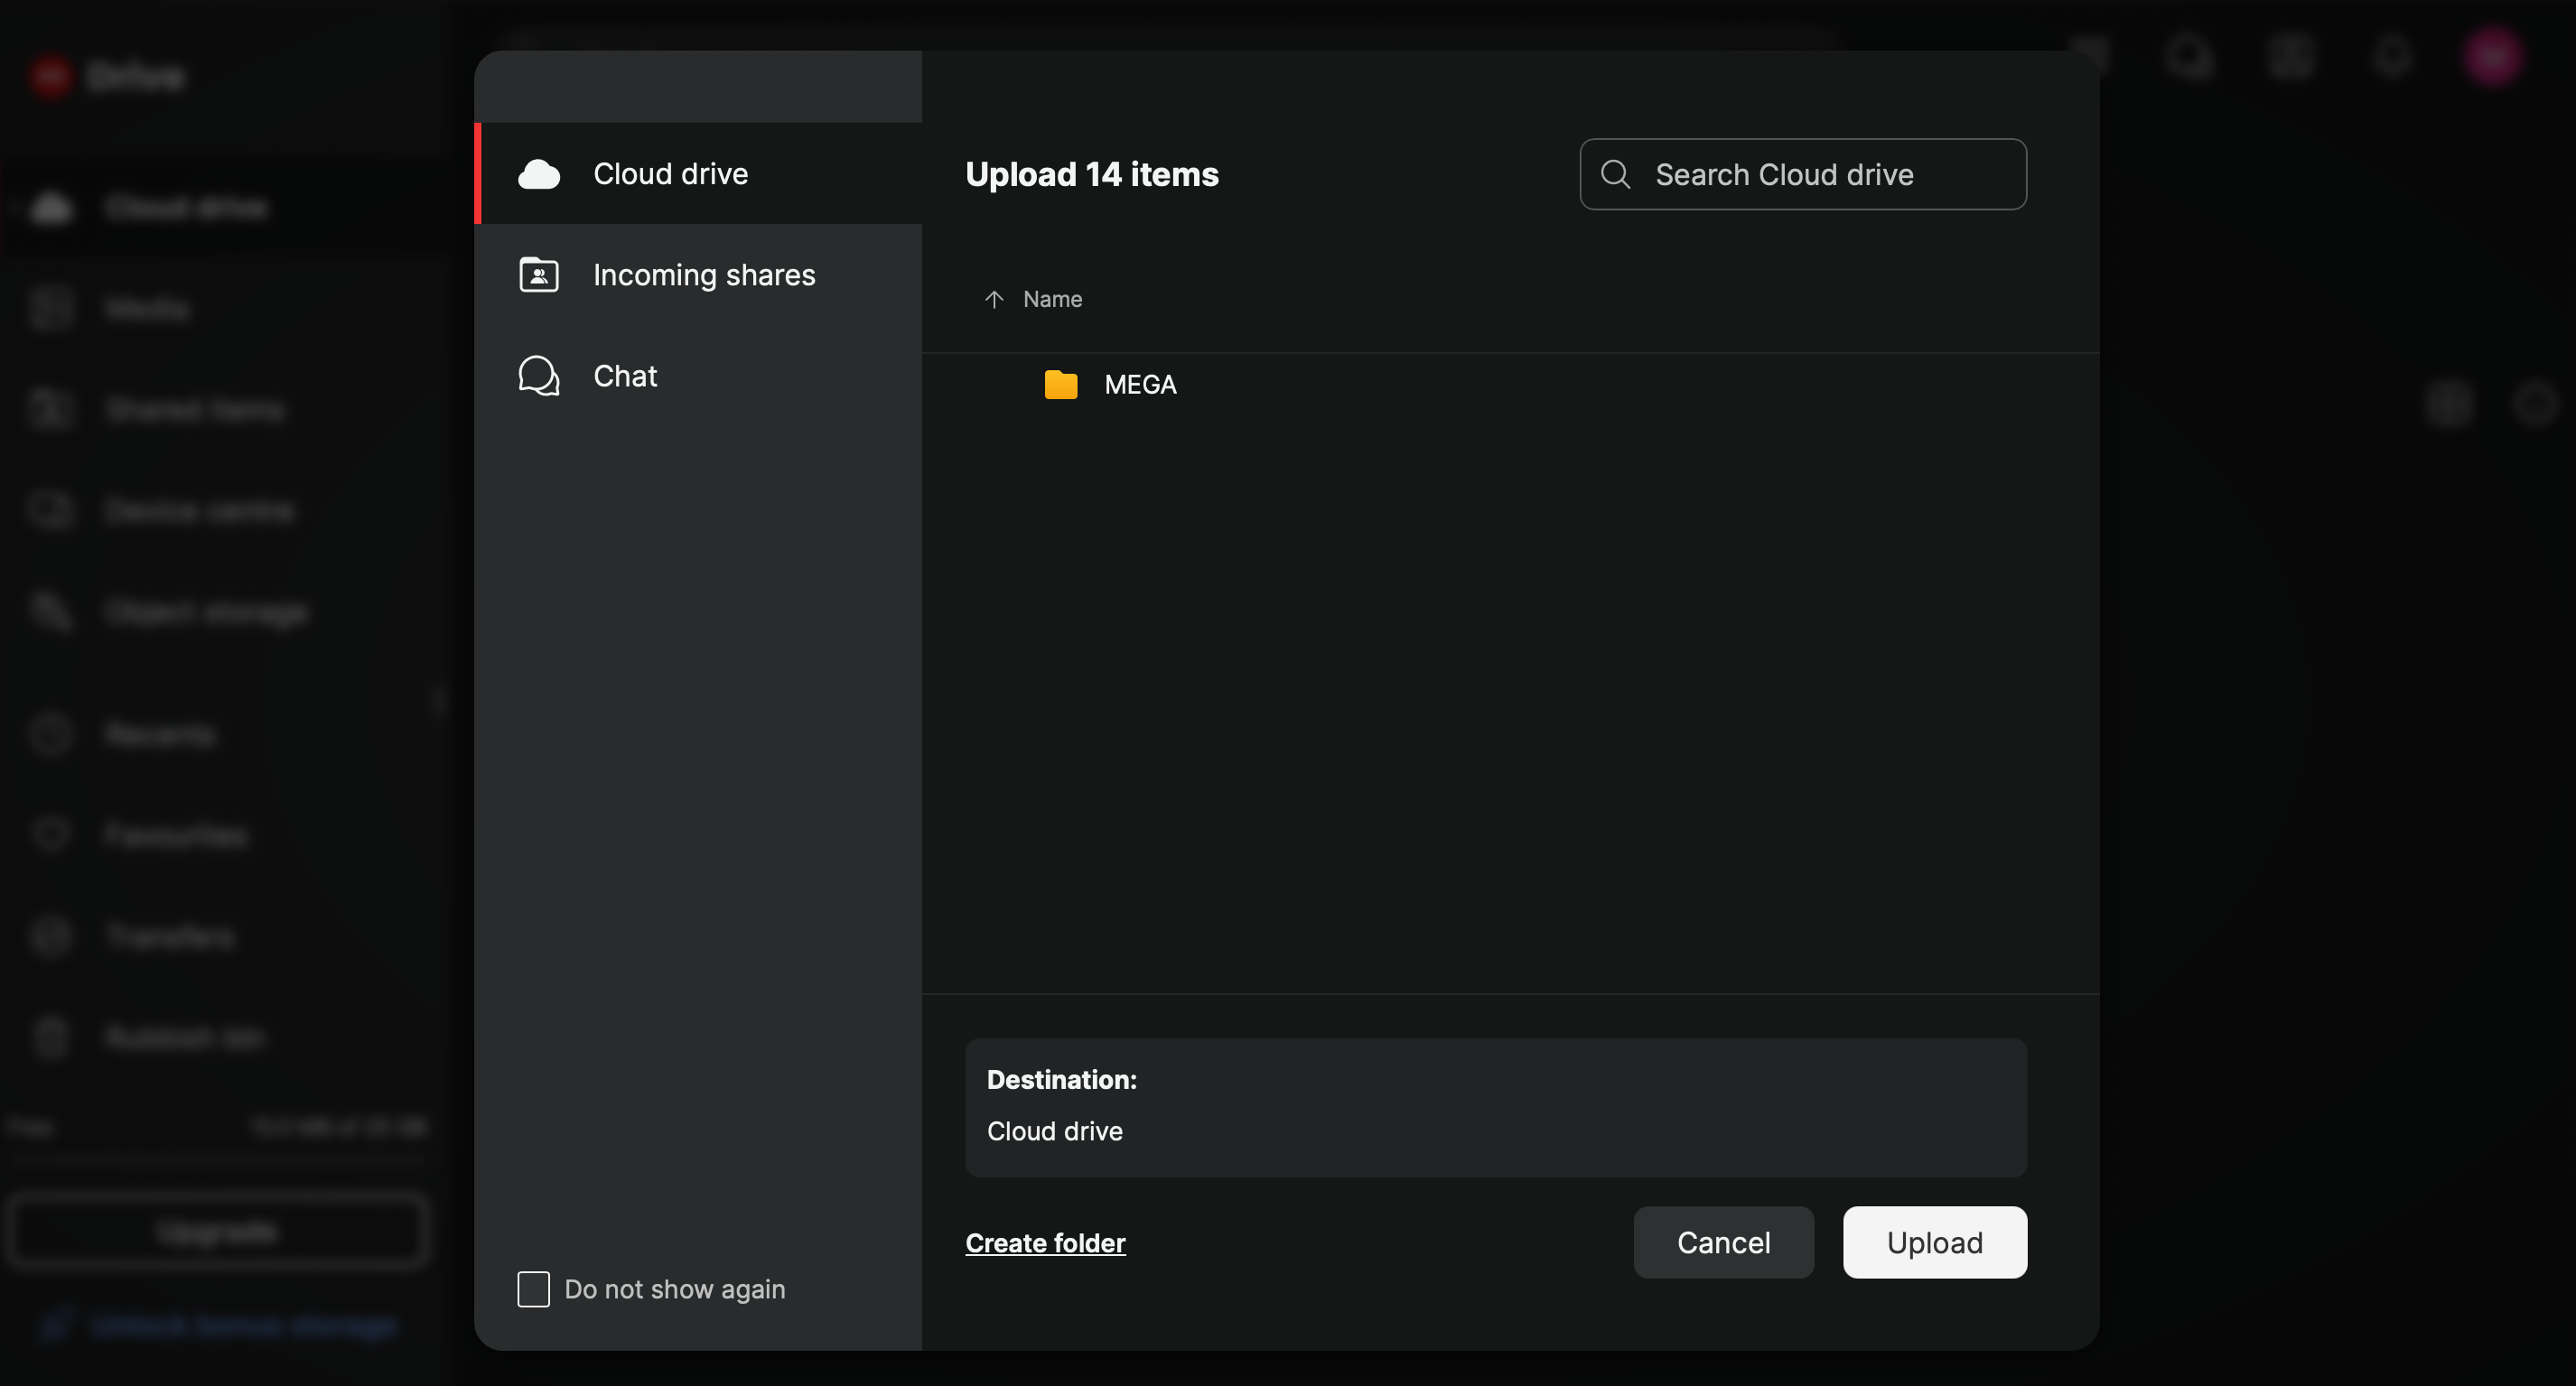
Task: Sort list by the Name column header
Action: (x=1052, y=299)
